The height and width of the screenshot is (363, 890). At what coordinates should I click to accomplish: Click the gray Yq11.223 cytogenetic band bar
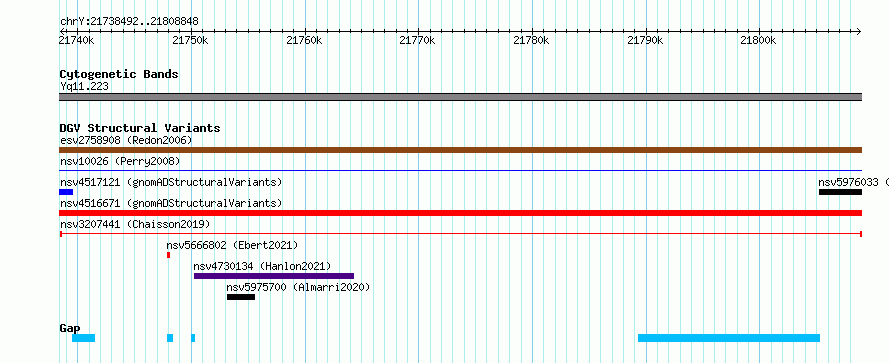(460, 97)
